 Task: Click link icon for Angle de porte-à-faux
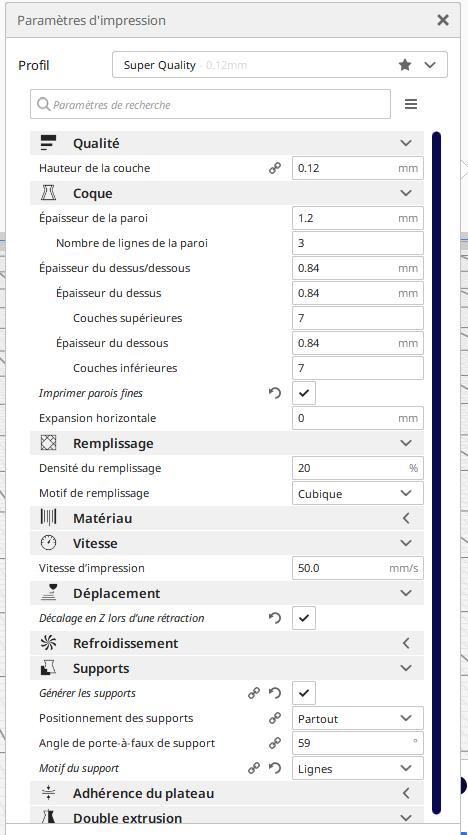click(x=275, y=743)
